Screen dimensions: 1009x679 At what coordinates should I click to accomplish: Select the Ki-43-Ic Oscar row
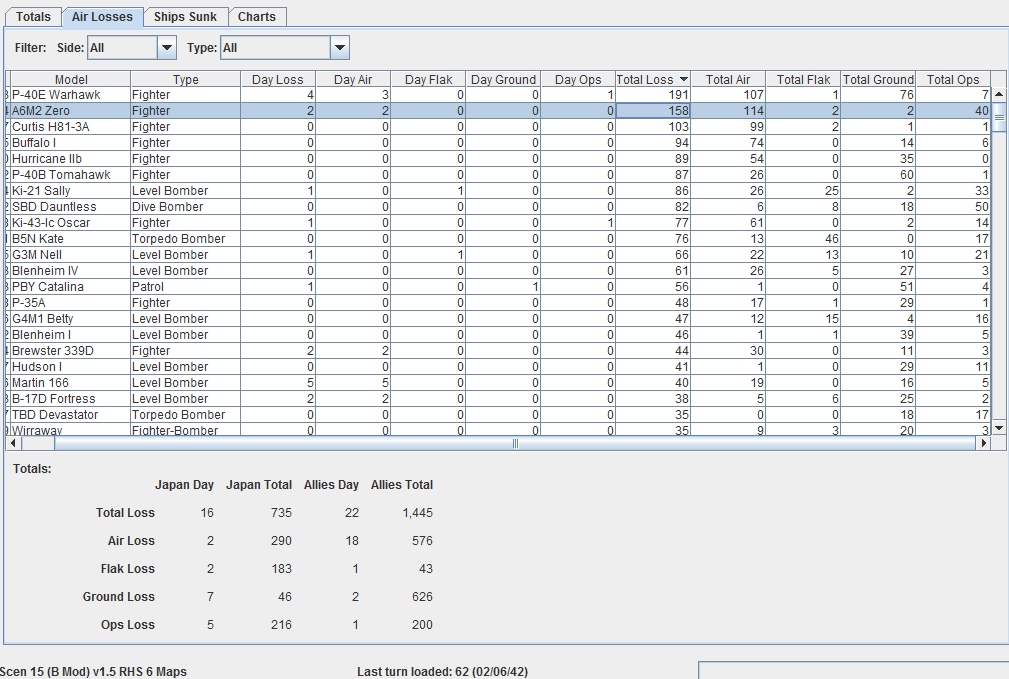pyautogui.click(x=498, y=223)
